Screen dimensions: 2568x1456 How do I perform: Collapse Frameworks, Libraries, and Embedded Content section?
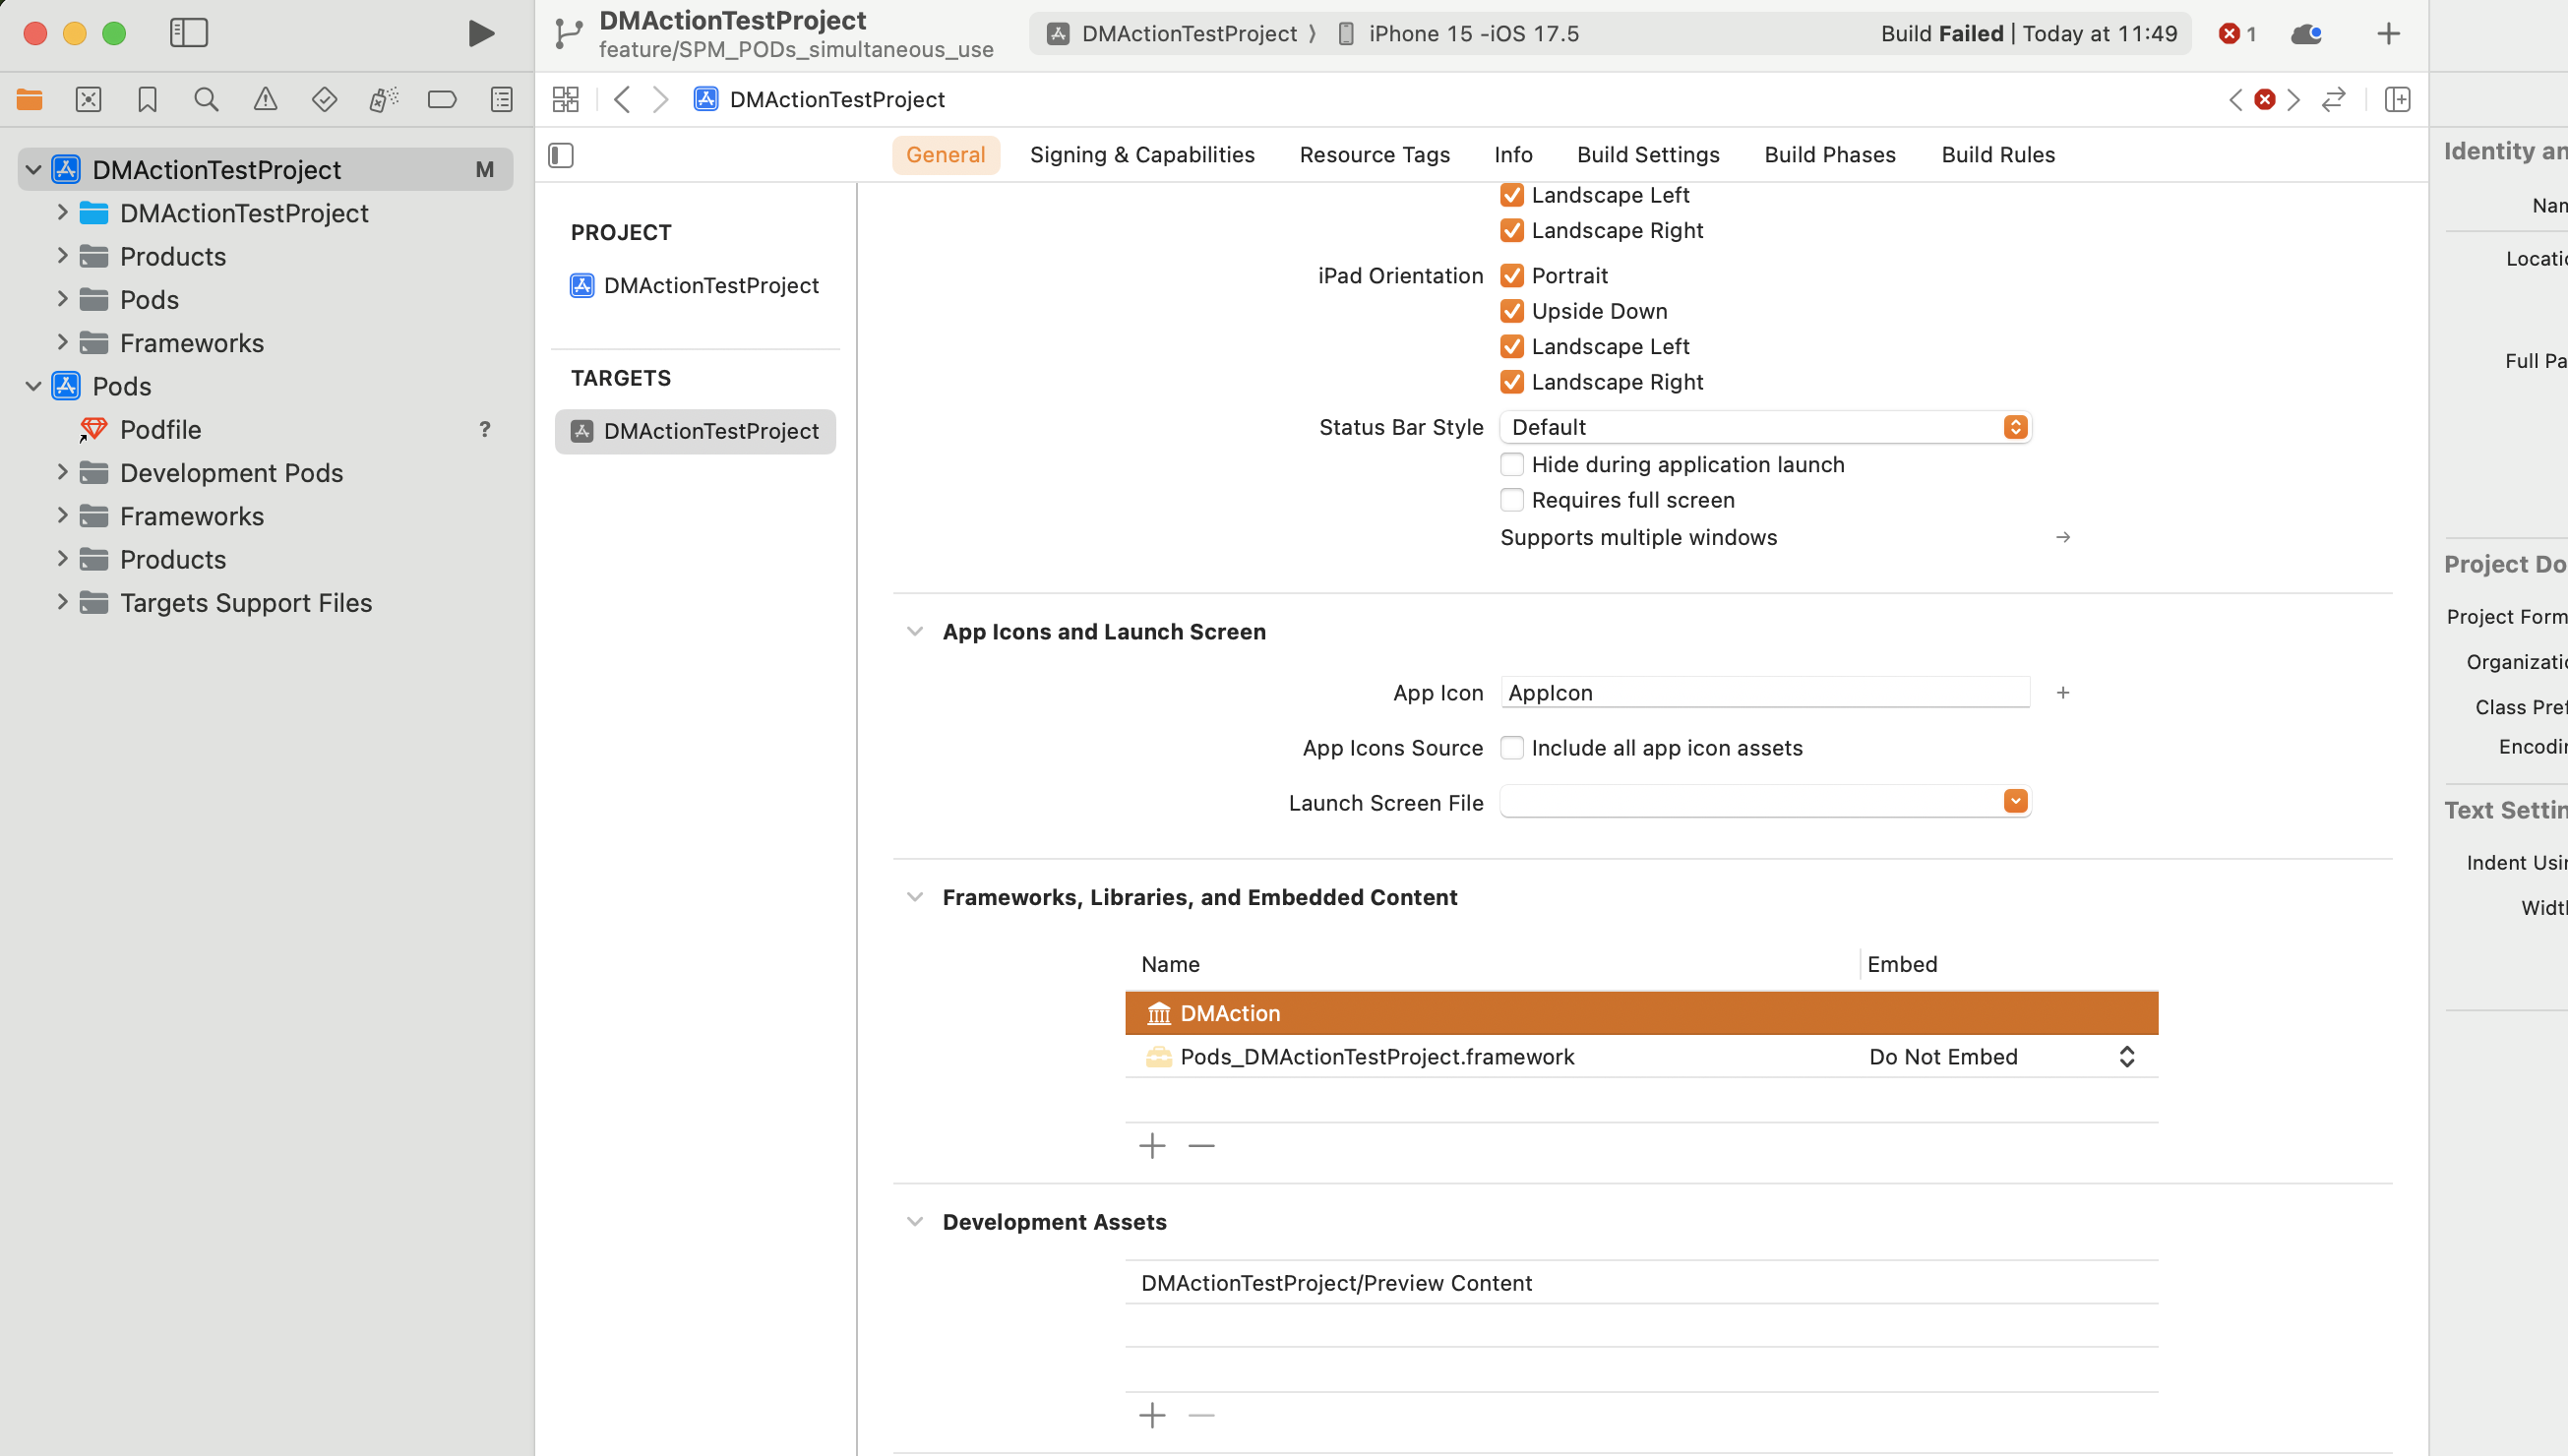[914, 897]
